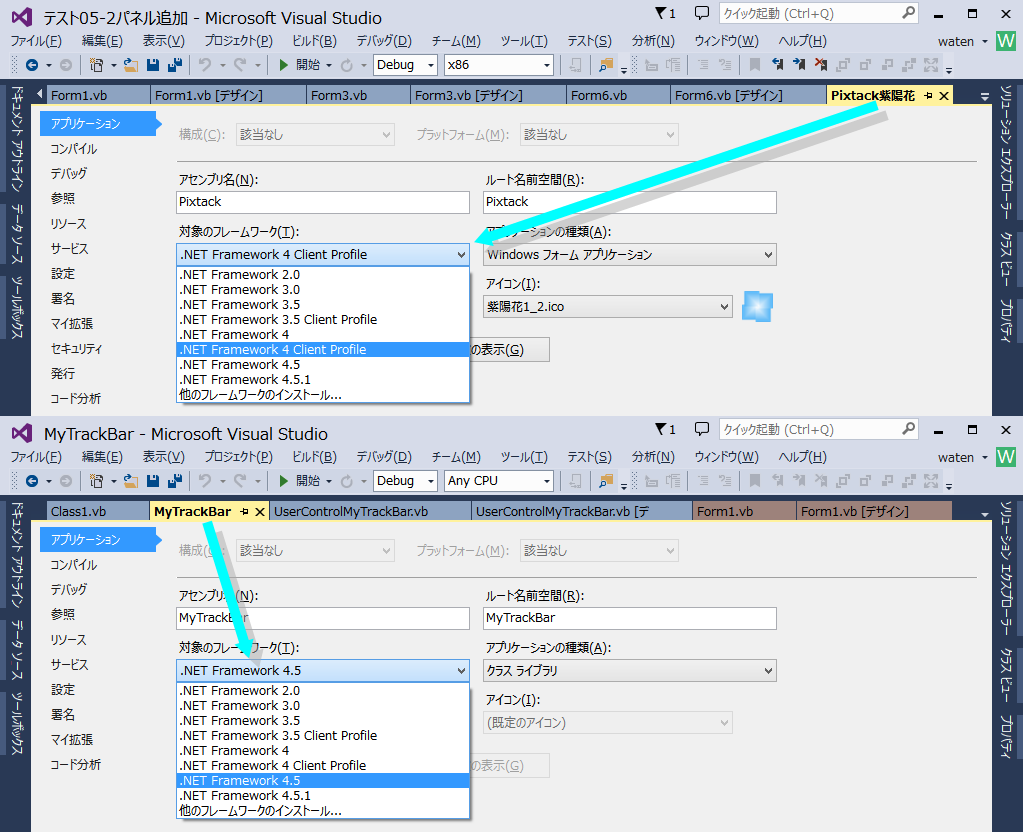This screenshot has width=1024, height=832.
Task: Click navigate back arrow in MyTrackBar window
Action: click(x=31, y=481)
